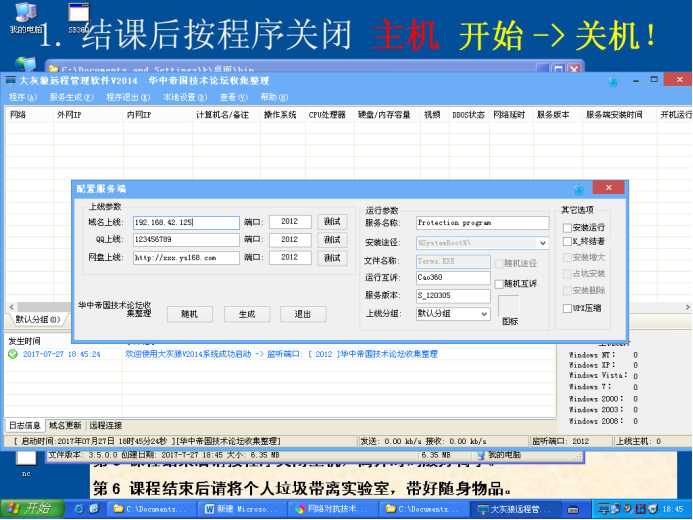Image resolution: width=693 pixels, height=520 pixels.
Task: Open the 程序退出 menu
Action: [128, 97]
